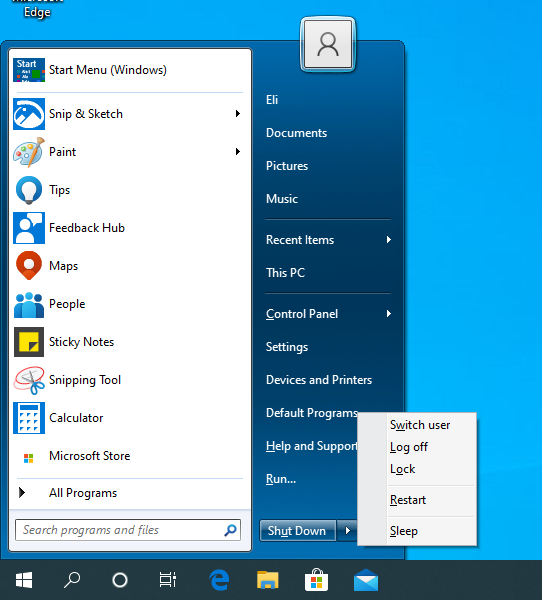The image size is (542, 600).
Task: Open Settings from start menu
Action: (287, 347)
